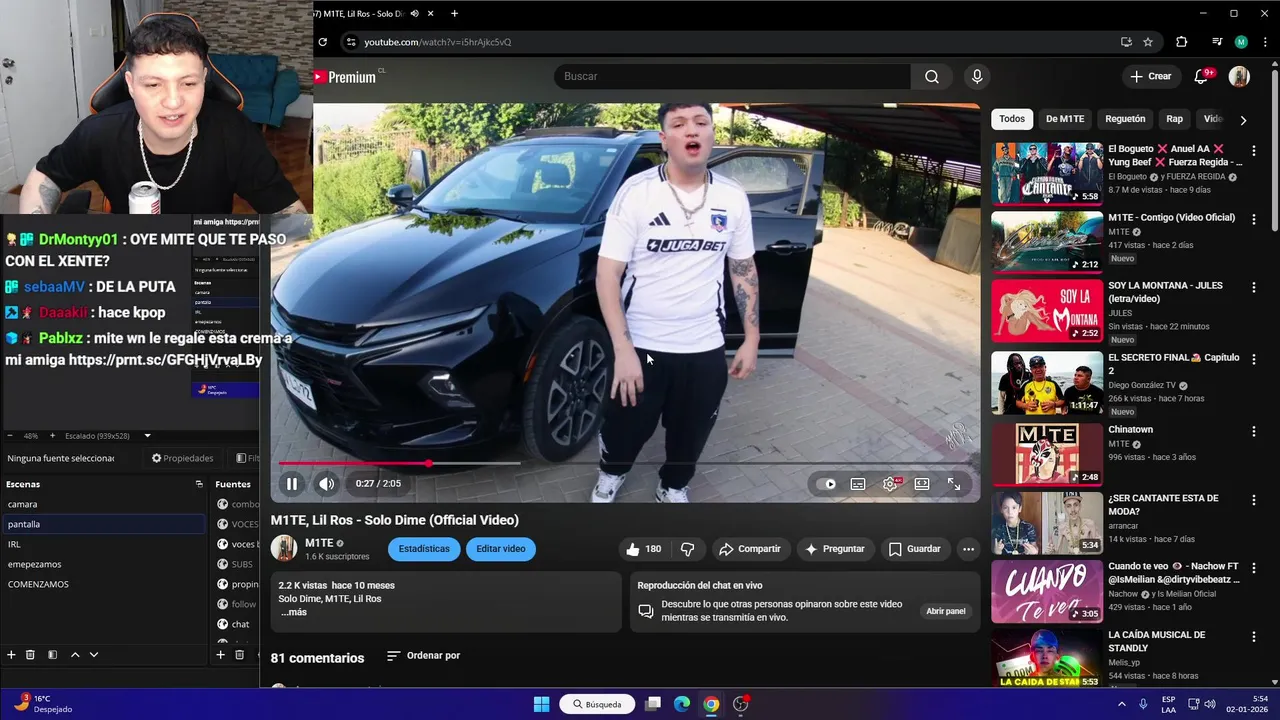The height and width of the screenshot is (720, 1280).
Task: Click the Preguntar button
Action: coord(835,549)
